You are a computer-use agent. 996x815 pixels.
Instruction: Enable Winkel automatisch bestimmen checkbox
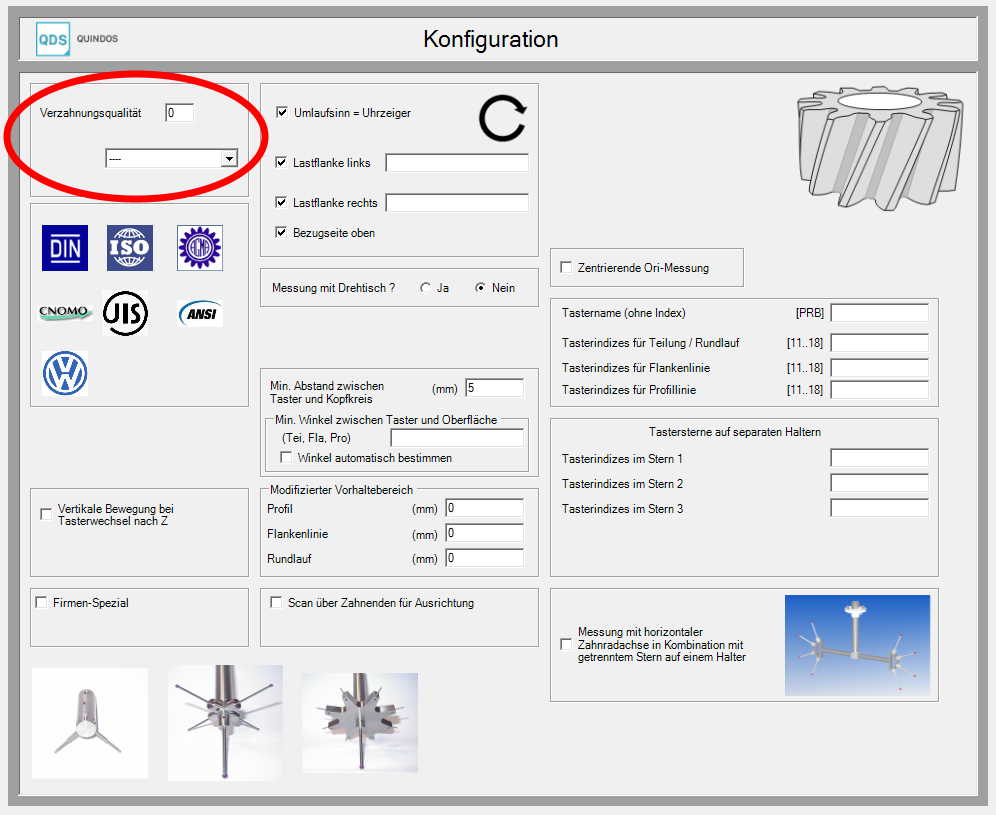286,457
